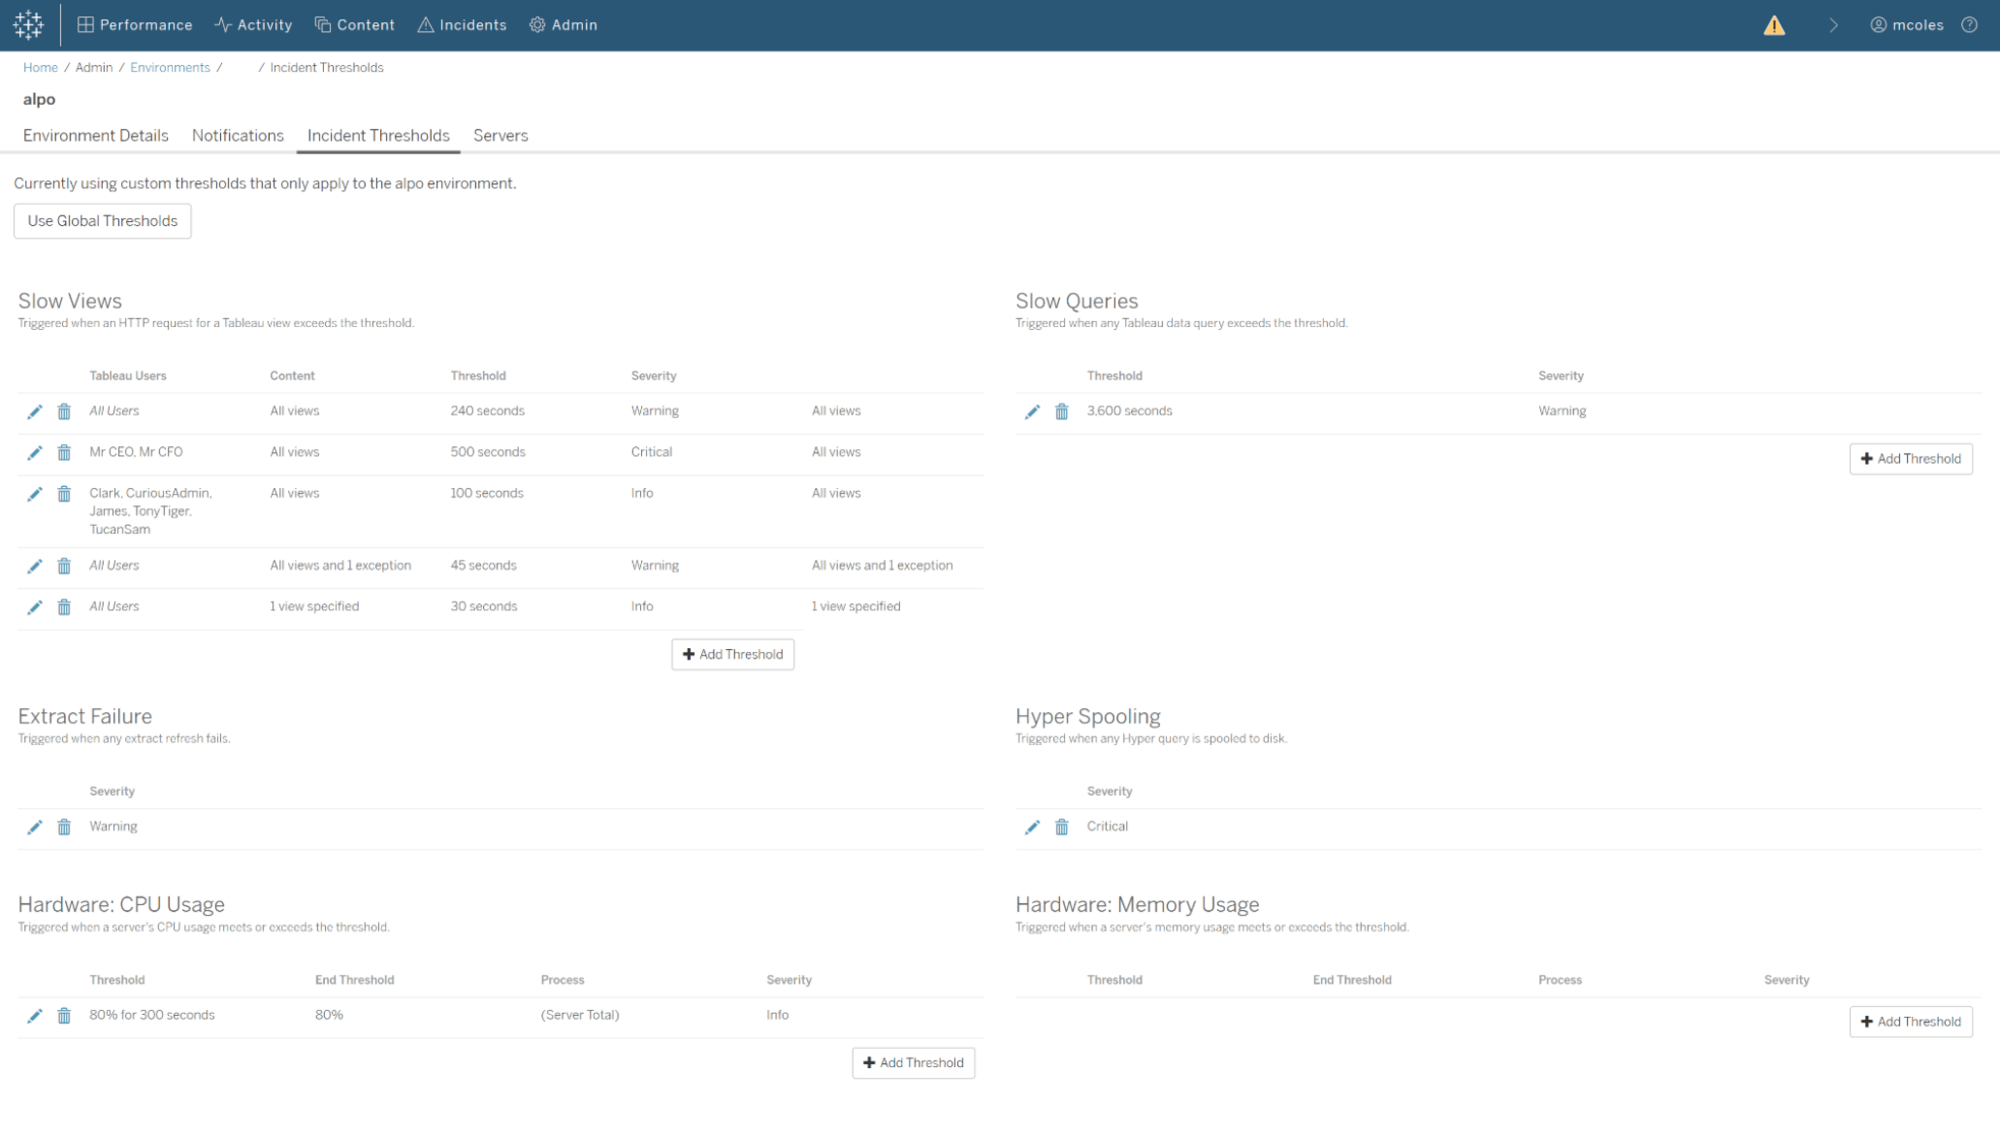The image size is (2000, 1139).
Task: Open the mcoles user menu
Action: click(1907, 25)
